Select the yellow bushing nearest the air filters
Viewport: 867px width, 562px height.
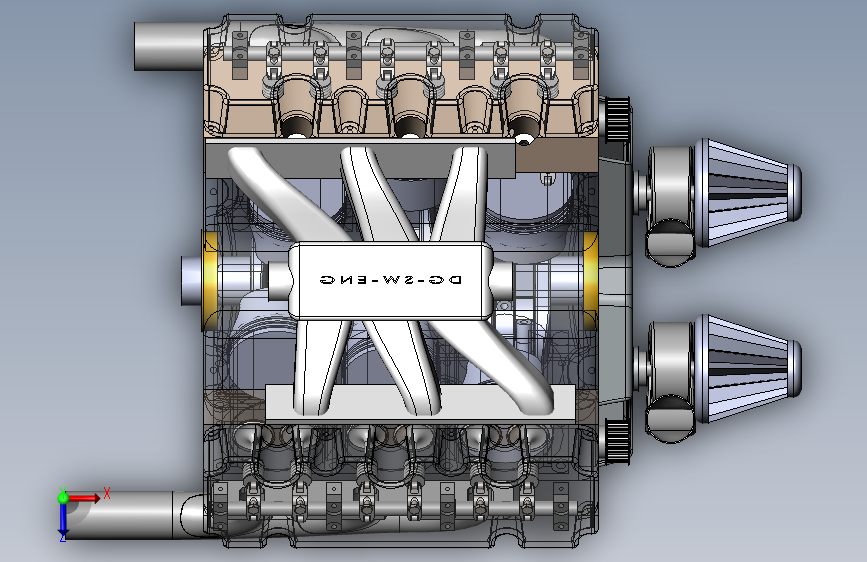click(591, 281)
